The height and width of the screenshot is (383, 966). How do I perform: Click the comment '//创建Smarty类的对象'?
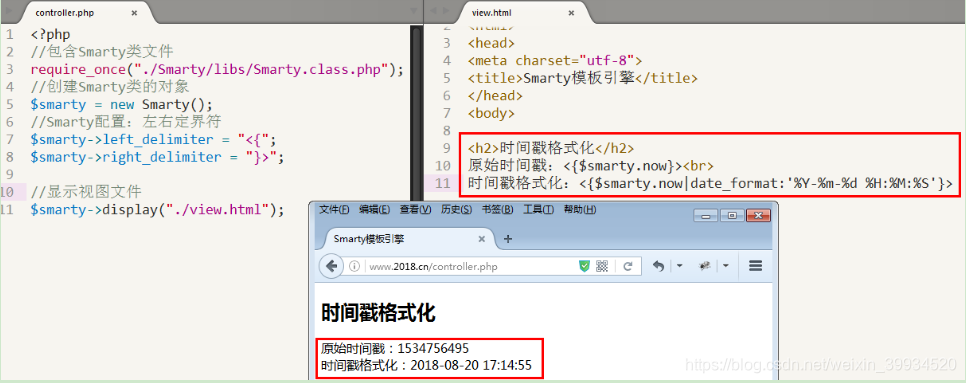110,87
